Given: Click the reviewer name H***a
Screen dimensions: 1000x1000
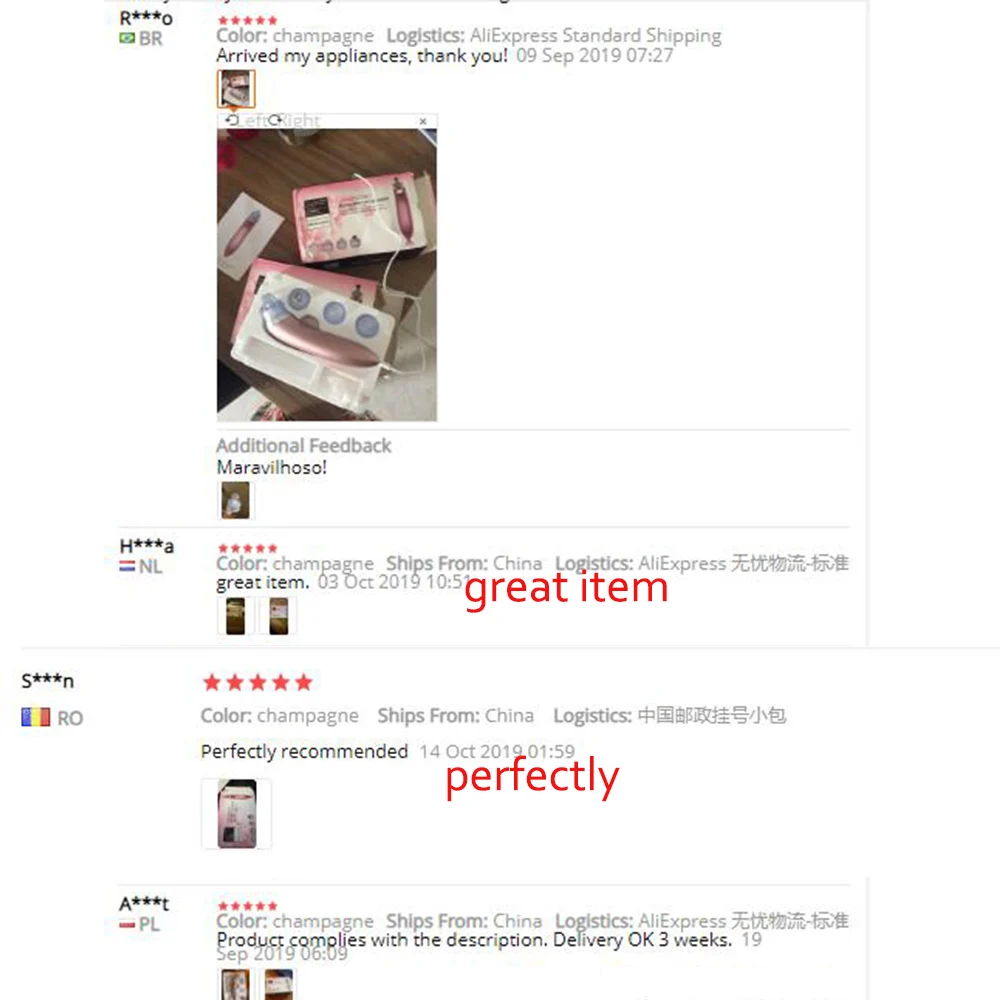Looking at the screenshot, I should pos(147,546).
